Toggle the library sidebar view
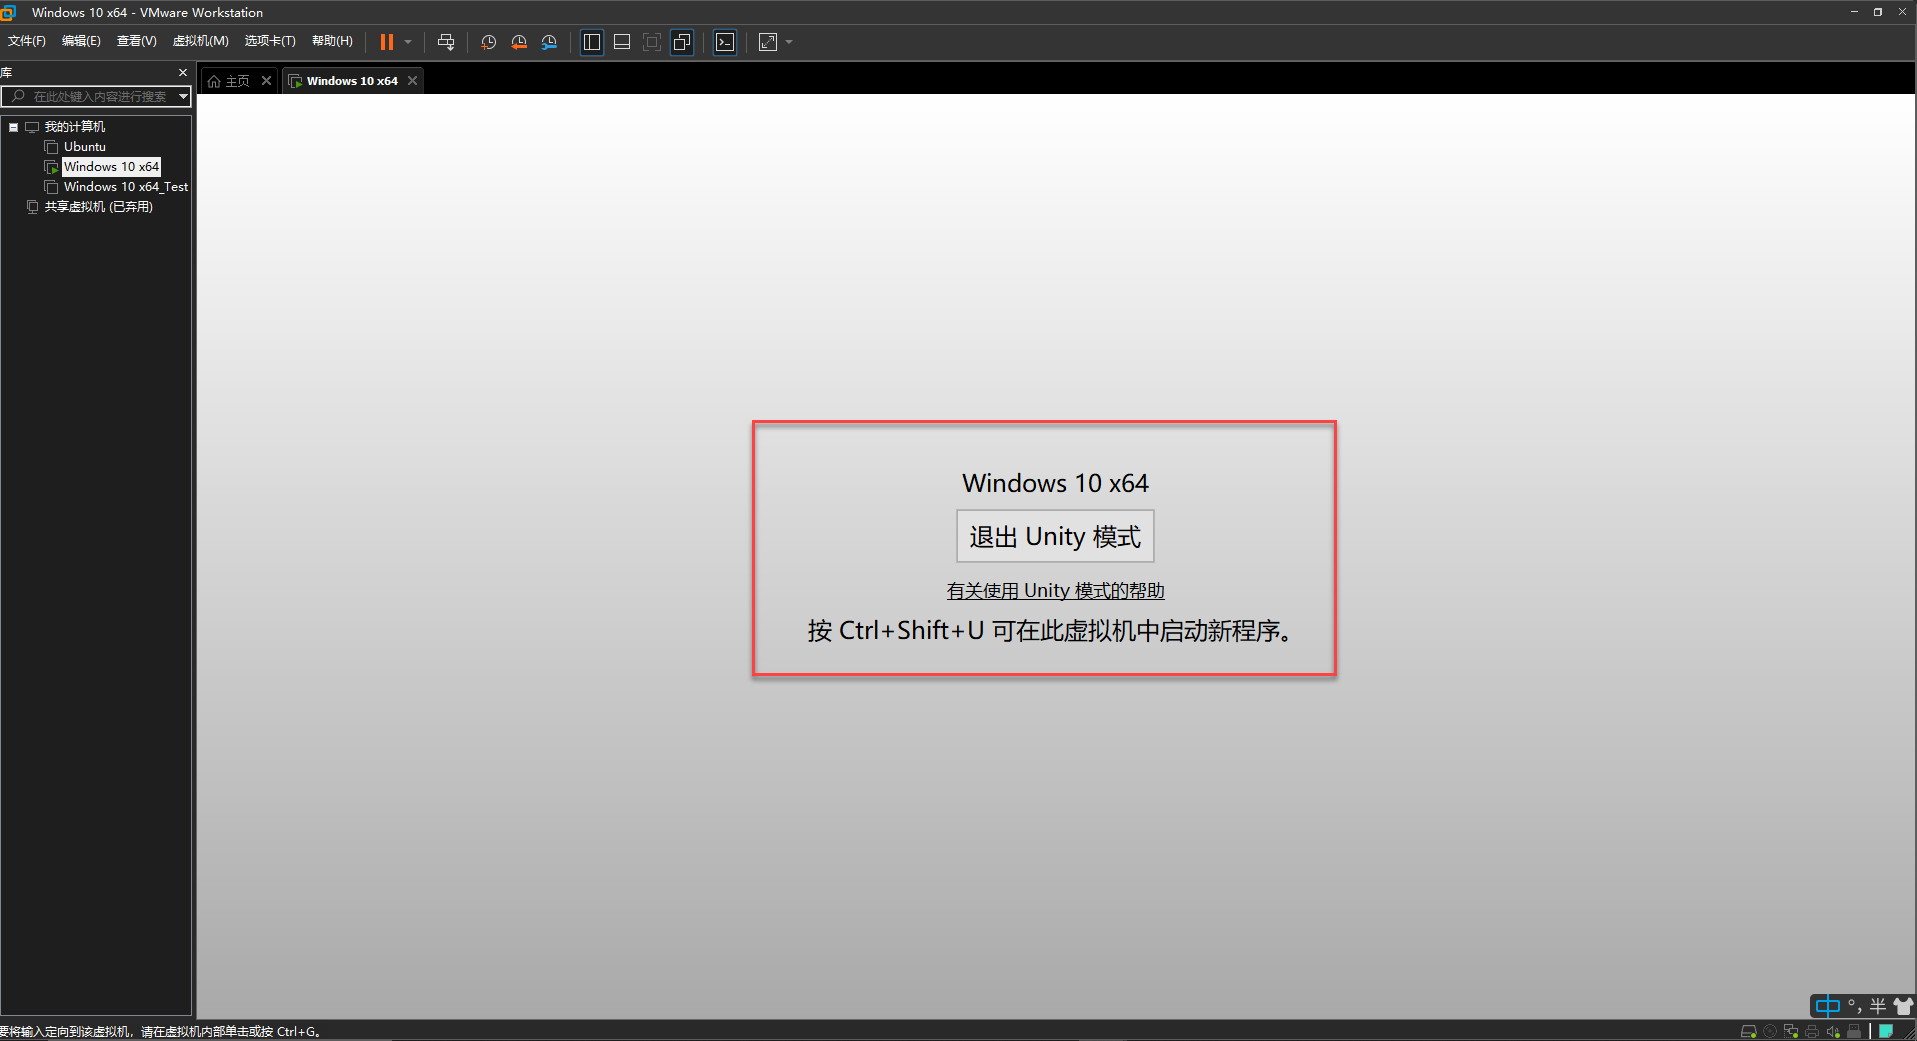Viewport: 1917px width, 1041px height. pos(592,42)
